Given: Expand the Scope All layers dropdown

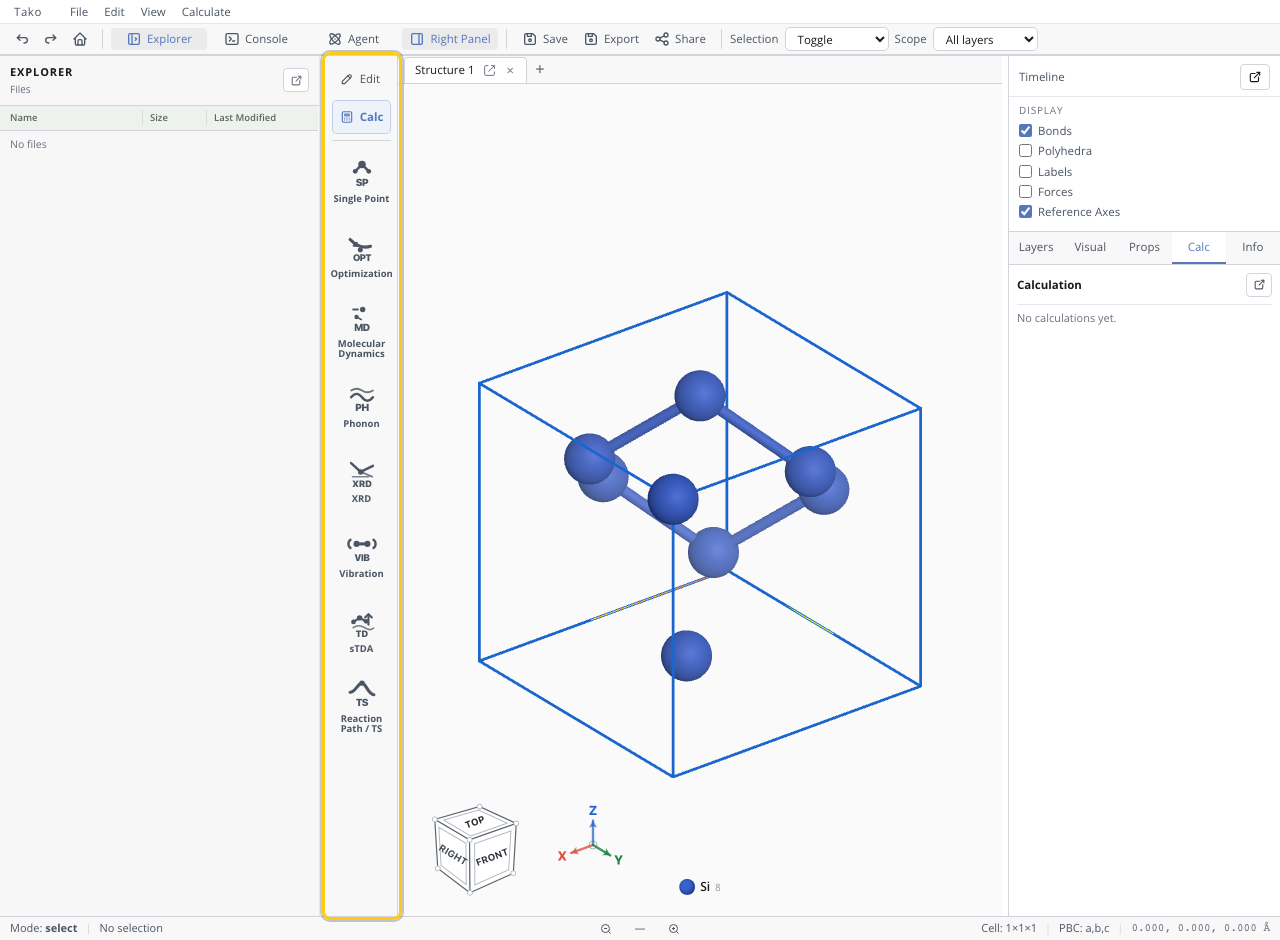Looking at the screenshot, I should click(985, 39).
